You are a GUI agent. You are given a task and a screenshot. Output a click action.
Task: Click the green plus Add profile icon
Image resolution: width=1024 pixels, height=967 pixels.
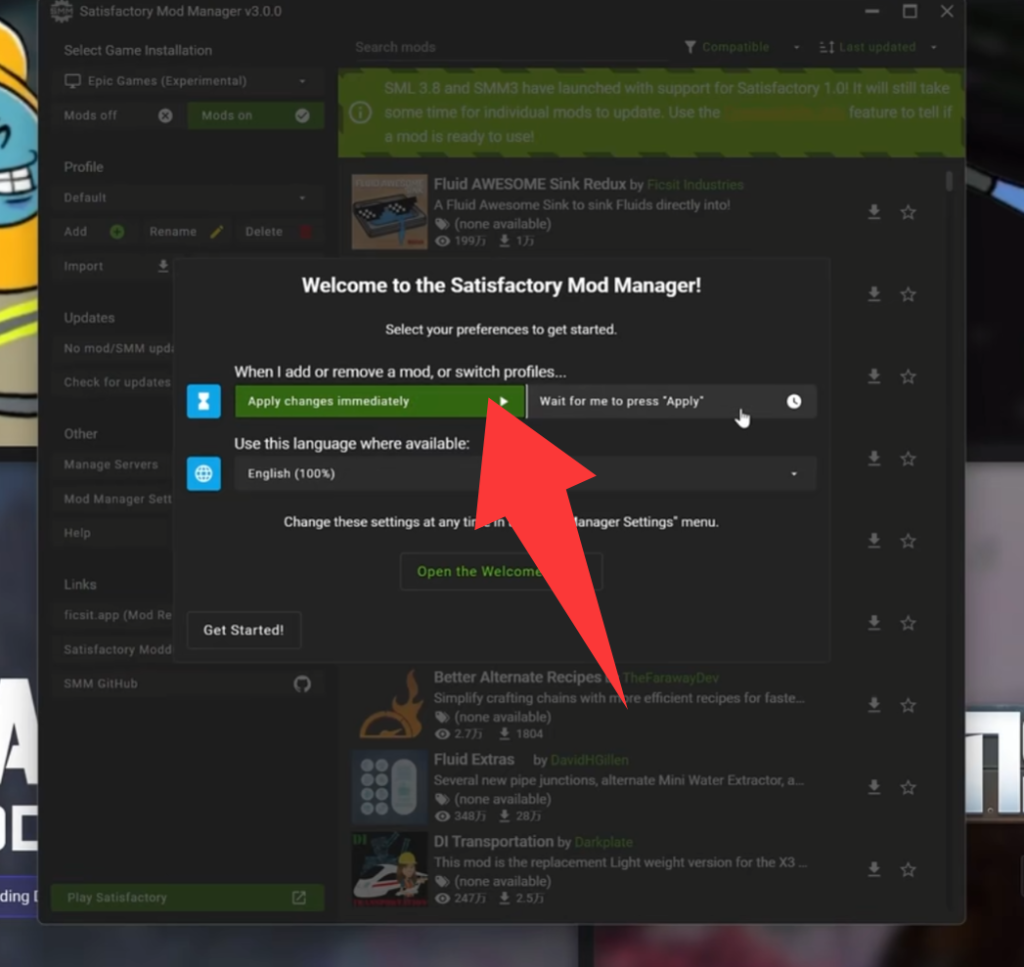117,232
